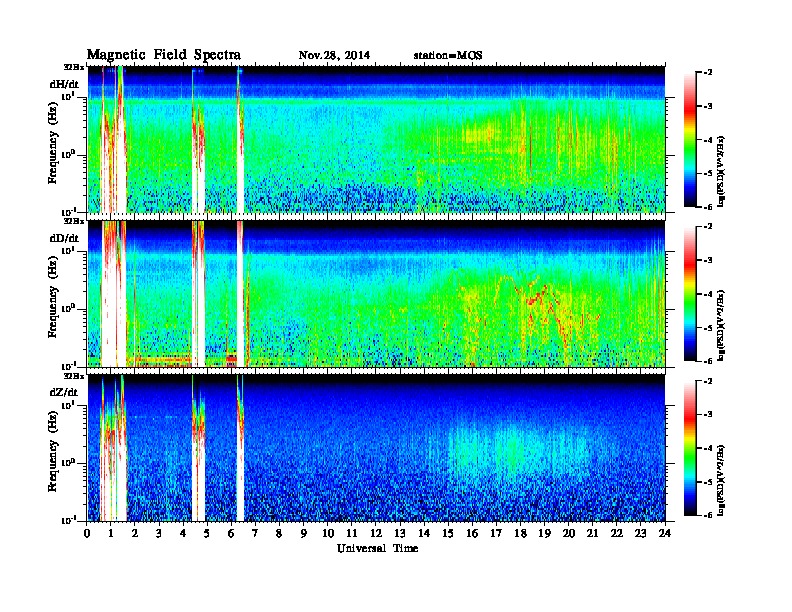Click the "-2" tick of dH/dt colorbar

(709, 73)
